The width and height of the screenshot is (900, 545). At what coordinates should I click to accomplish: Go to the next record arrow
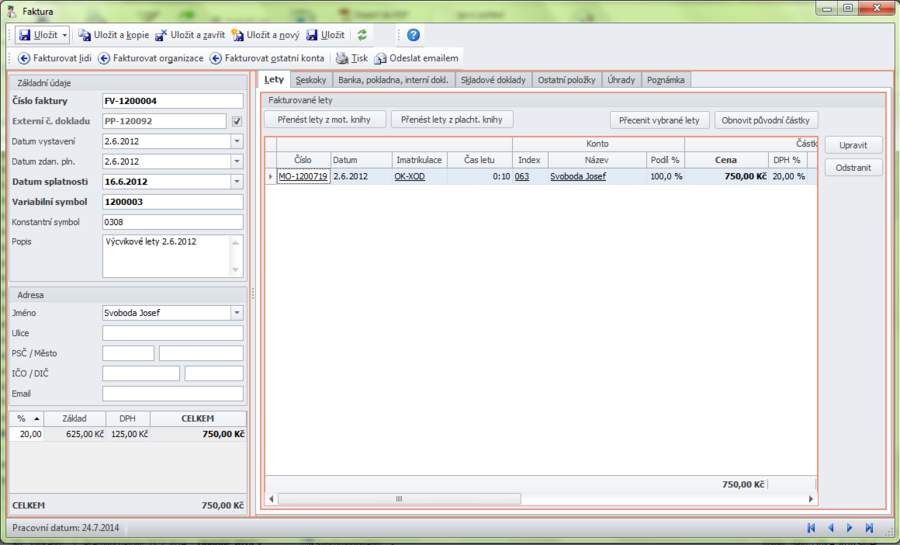coord(850,527)
